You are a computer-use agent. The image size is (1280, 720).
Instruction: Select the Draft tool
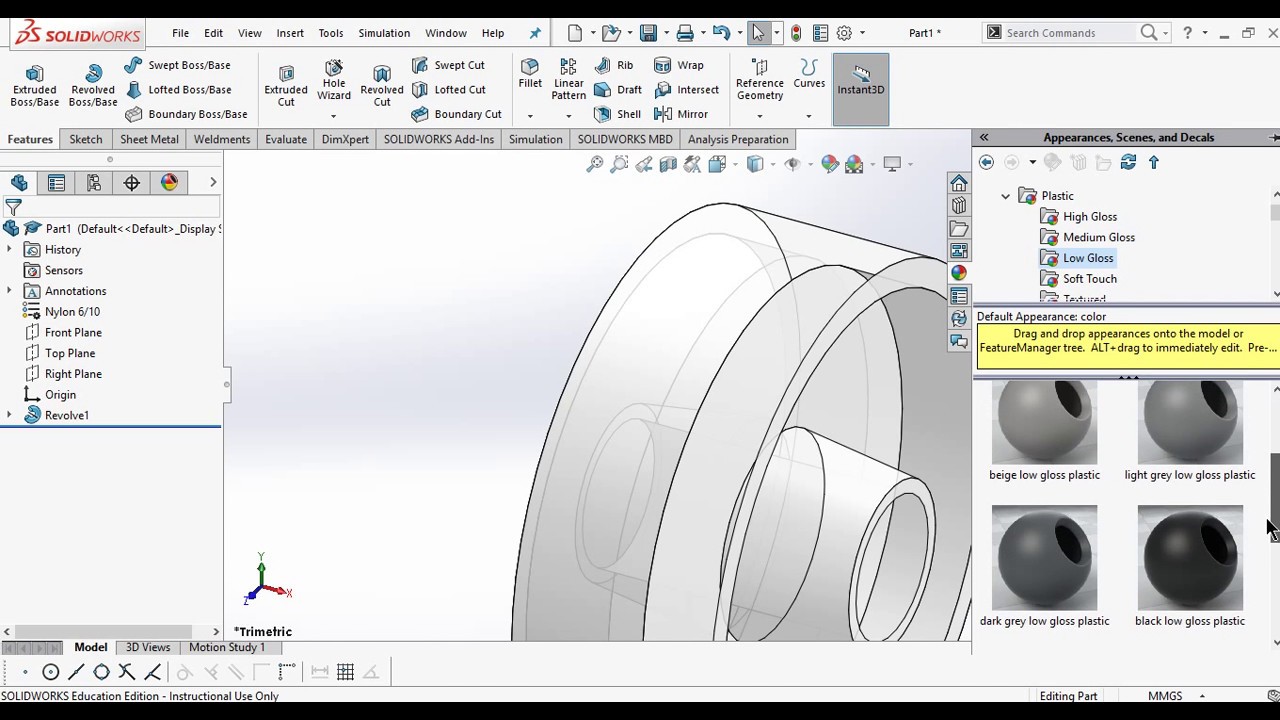point(618,90)
